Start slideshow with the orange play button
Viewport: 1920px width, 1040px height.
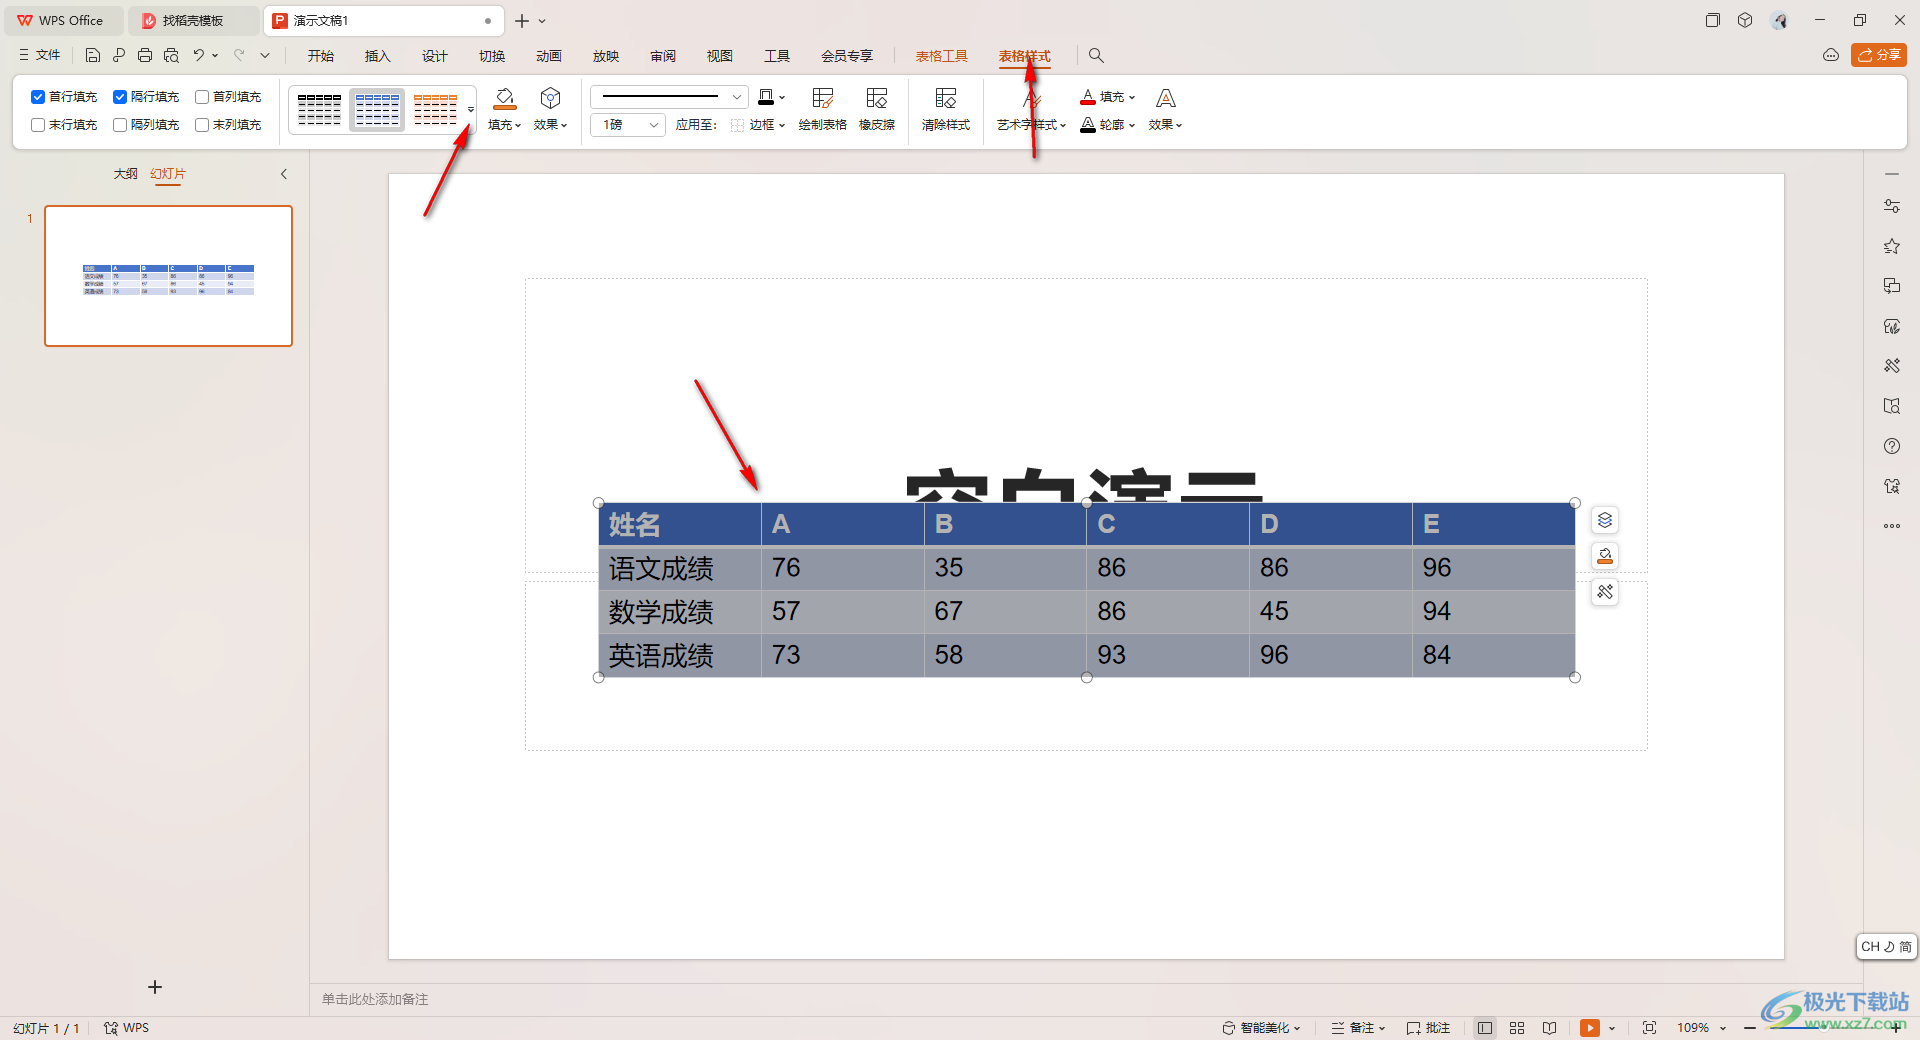(x=1590, y=1028)
